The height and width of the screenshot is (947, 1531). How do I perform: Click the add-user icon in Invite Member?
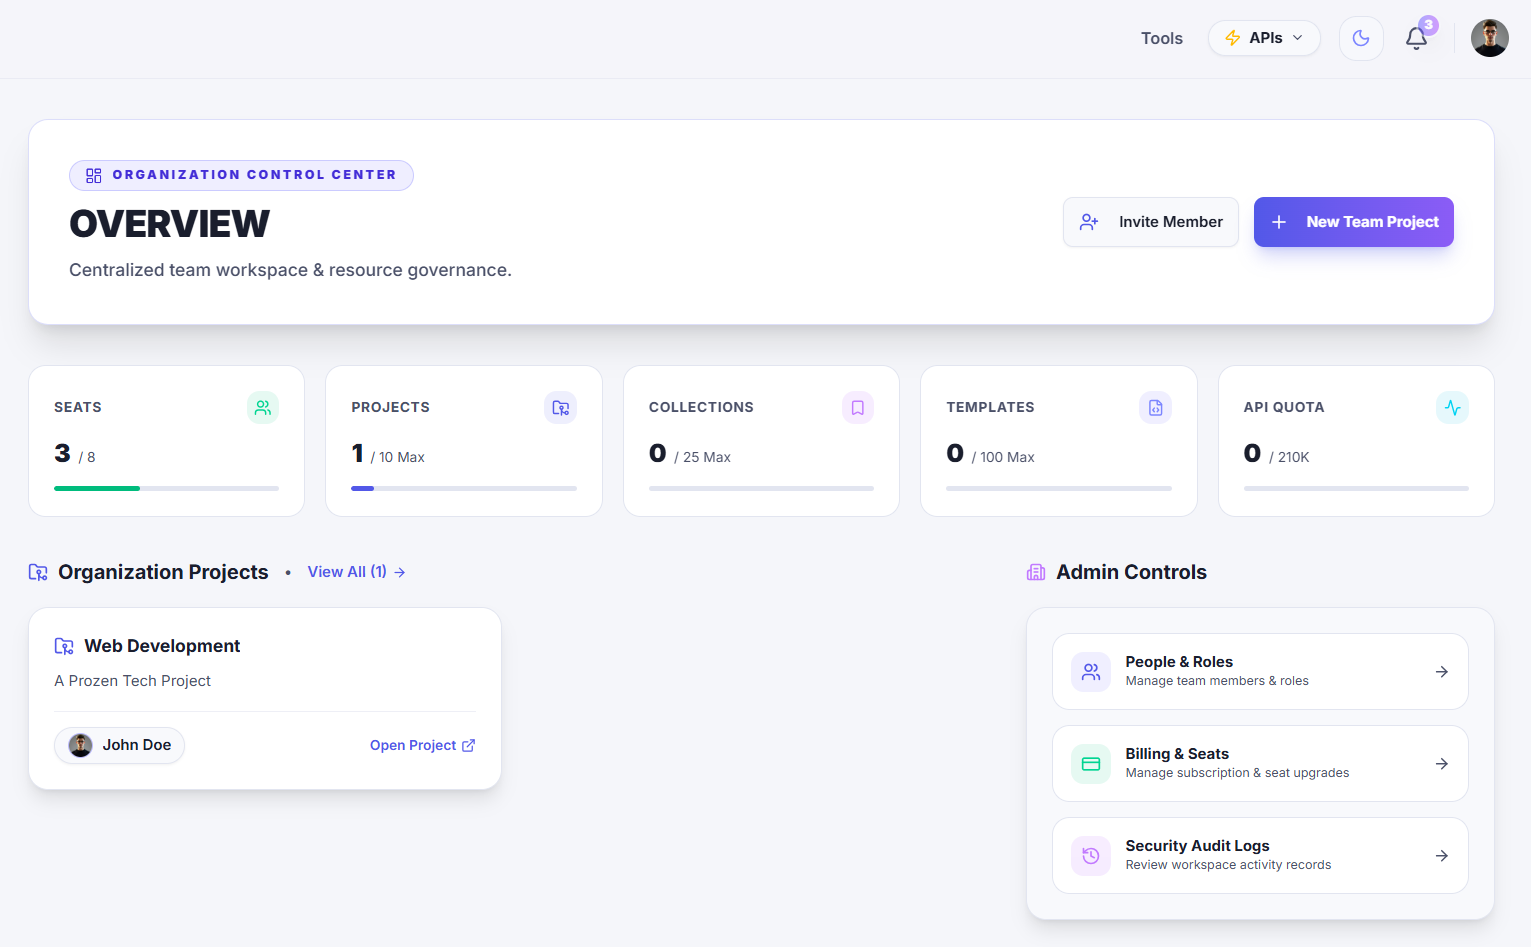[1089, 222]
